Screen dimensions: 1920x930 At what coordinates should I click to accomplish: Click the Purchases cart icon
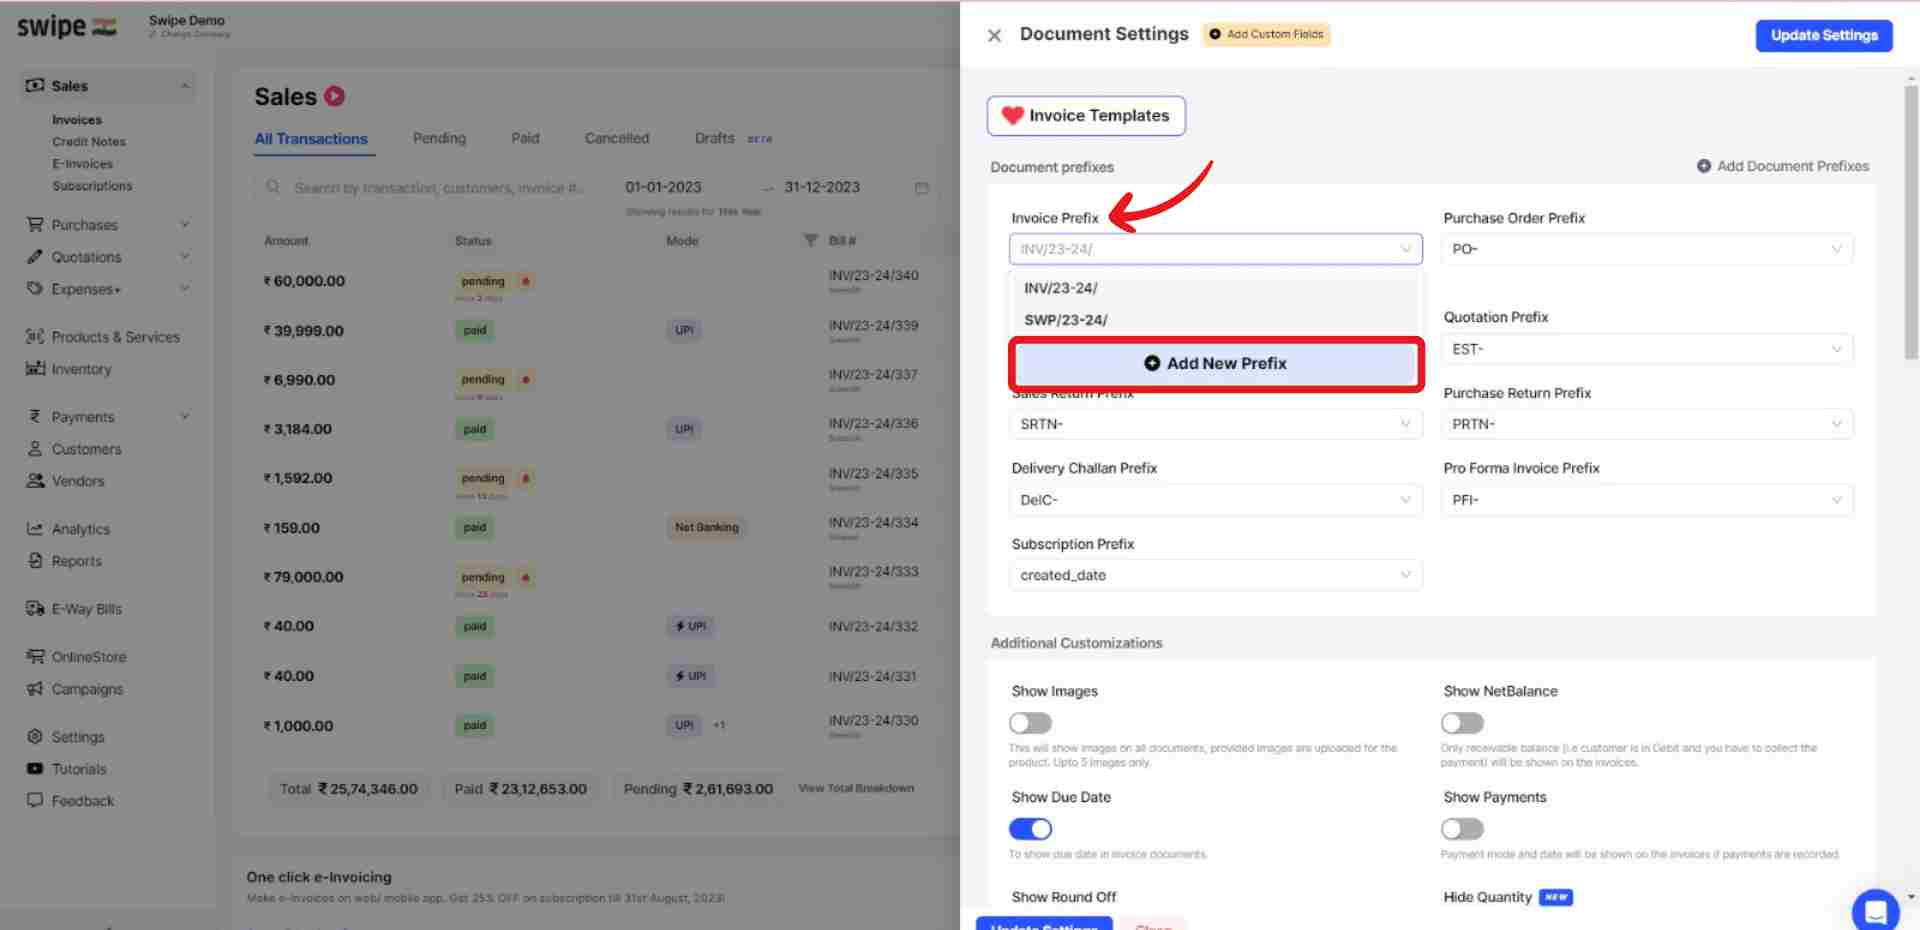(x=35, y=225)
